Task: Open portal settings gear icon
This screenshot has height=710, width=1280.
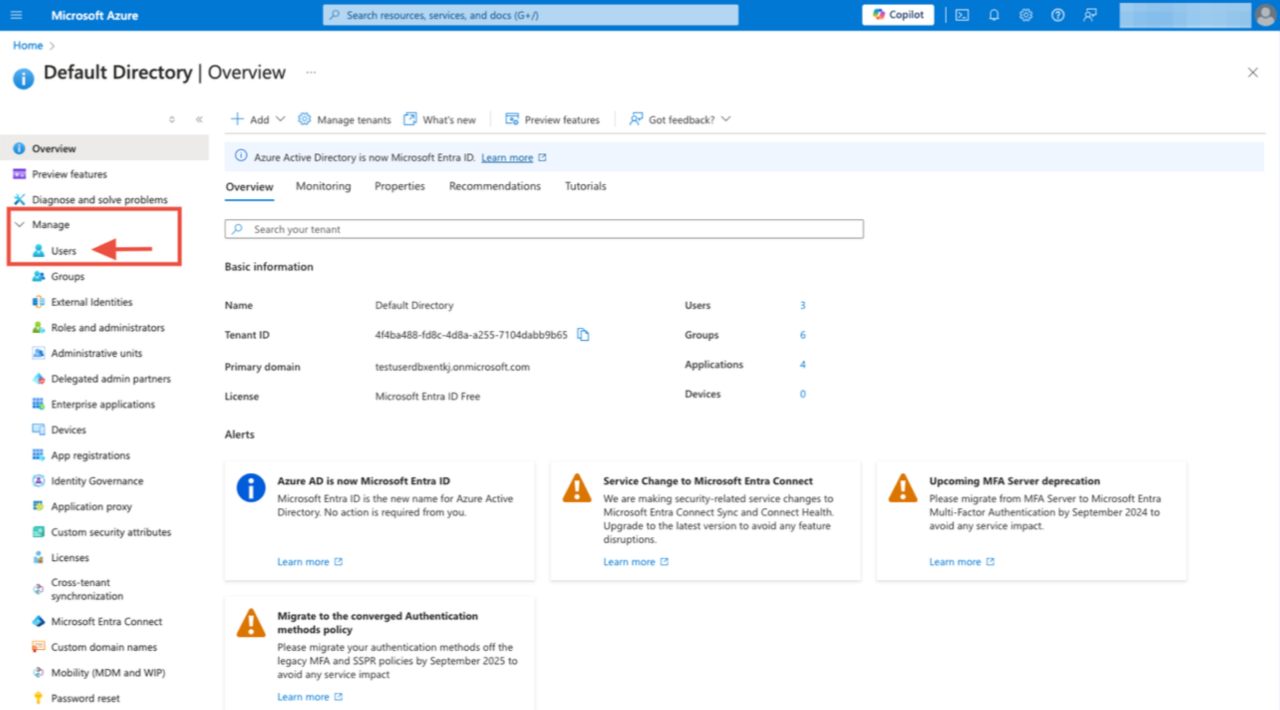Action: point(1026,15)
